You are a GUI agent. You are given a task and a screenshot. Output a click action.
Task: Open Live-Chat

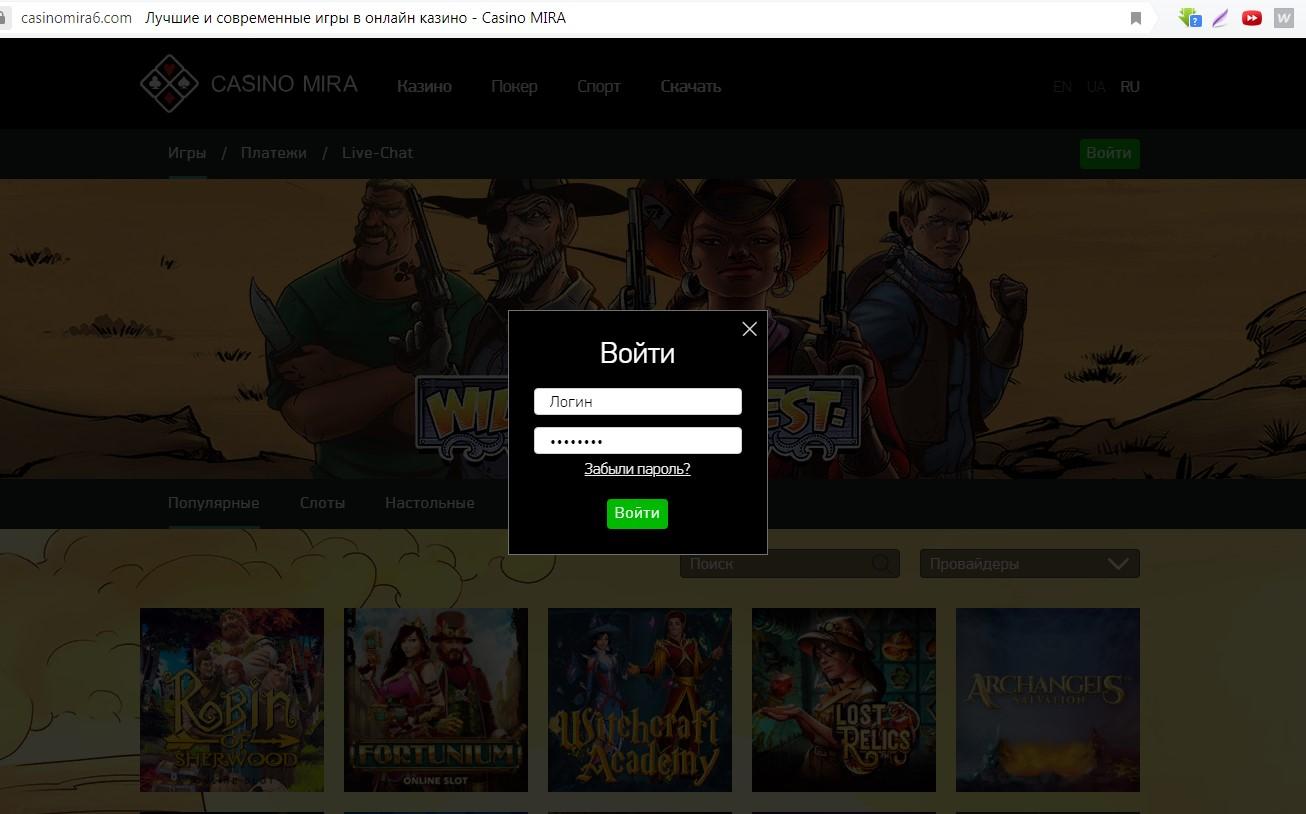pyautogui.click(x=377, y=153)
